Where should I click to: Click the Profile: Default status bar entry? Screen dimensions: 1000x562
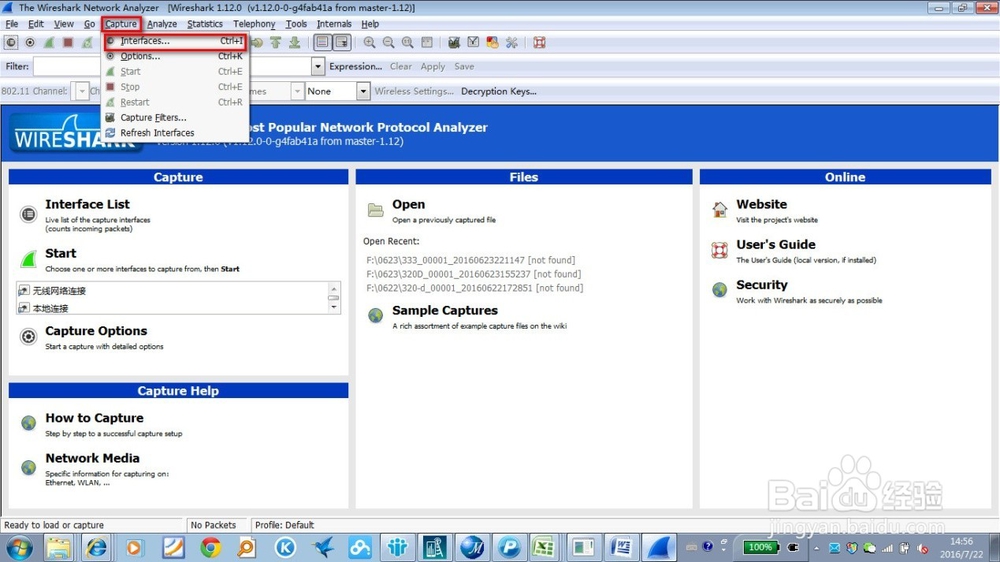[284, 525]
